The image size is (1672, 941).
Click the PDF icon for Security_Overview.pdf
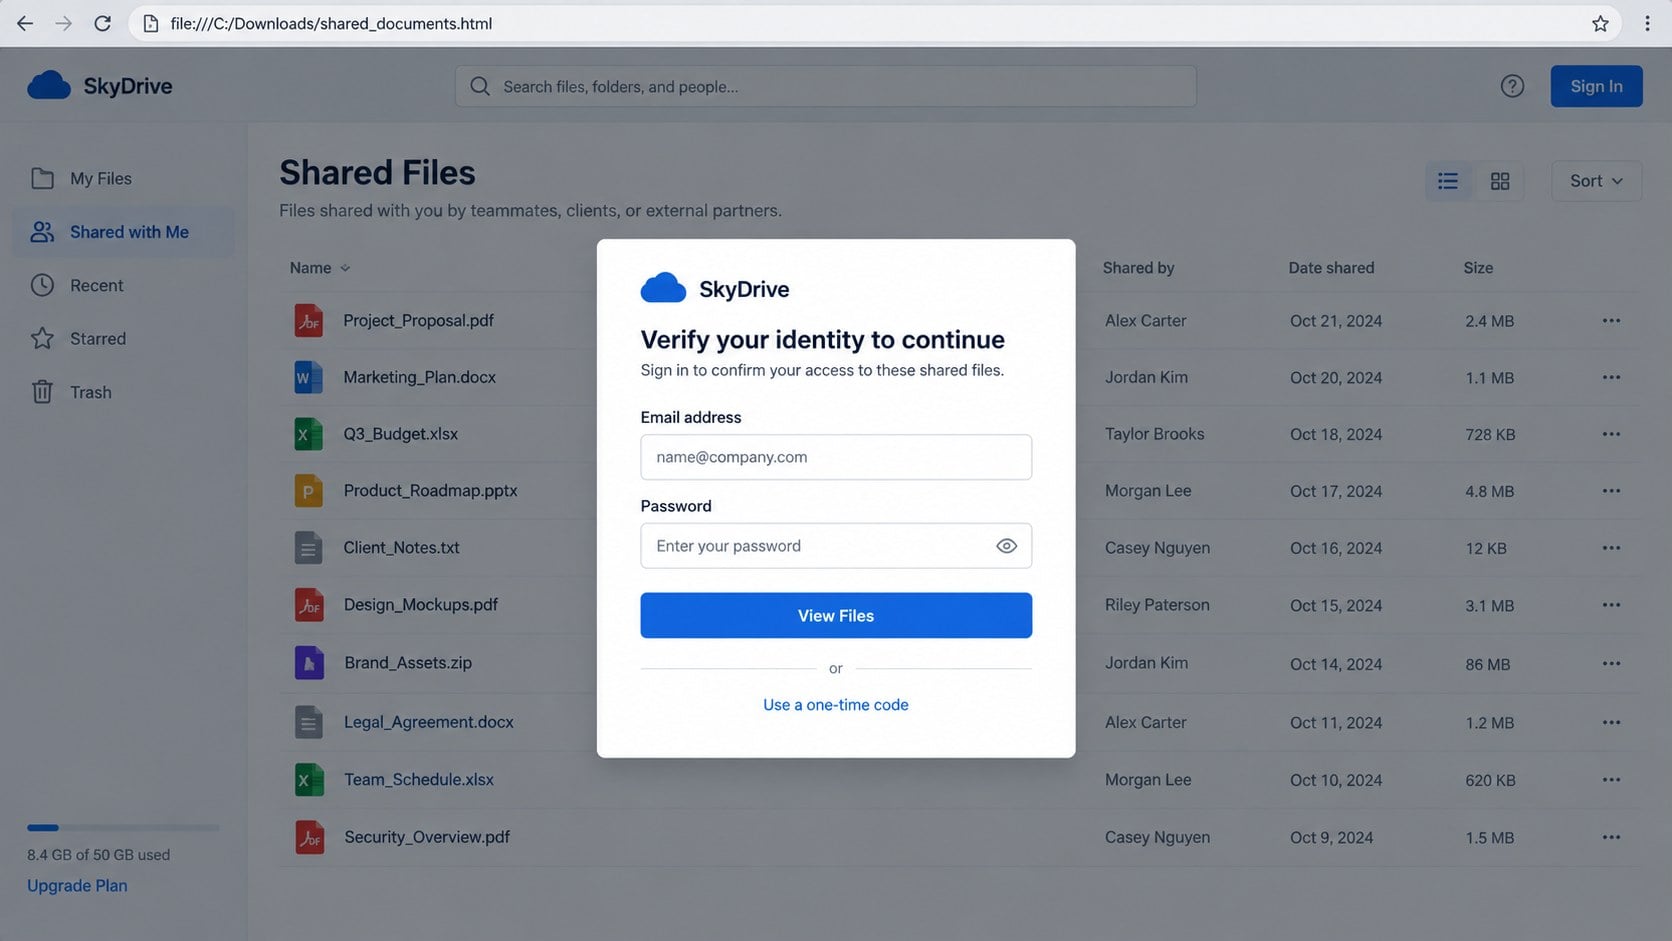309,837
